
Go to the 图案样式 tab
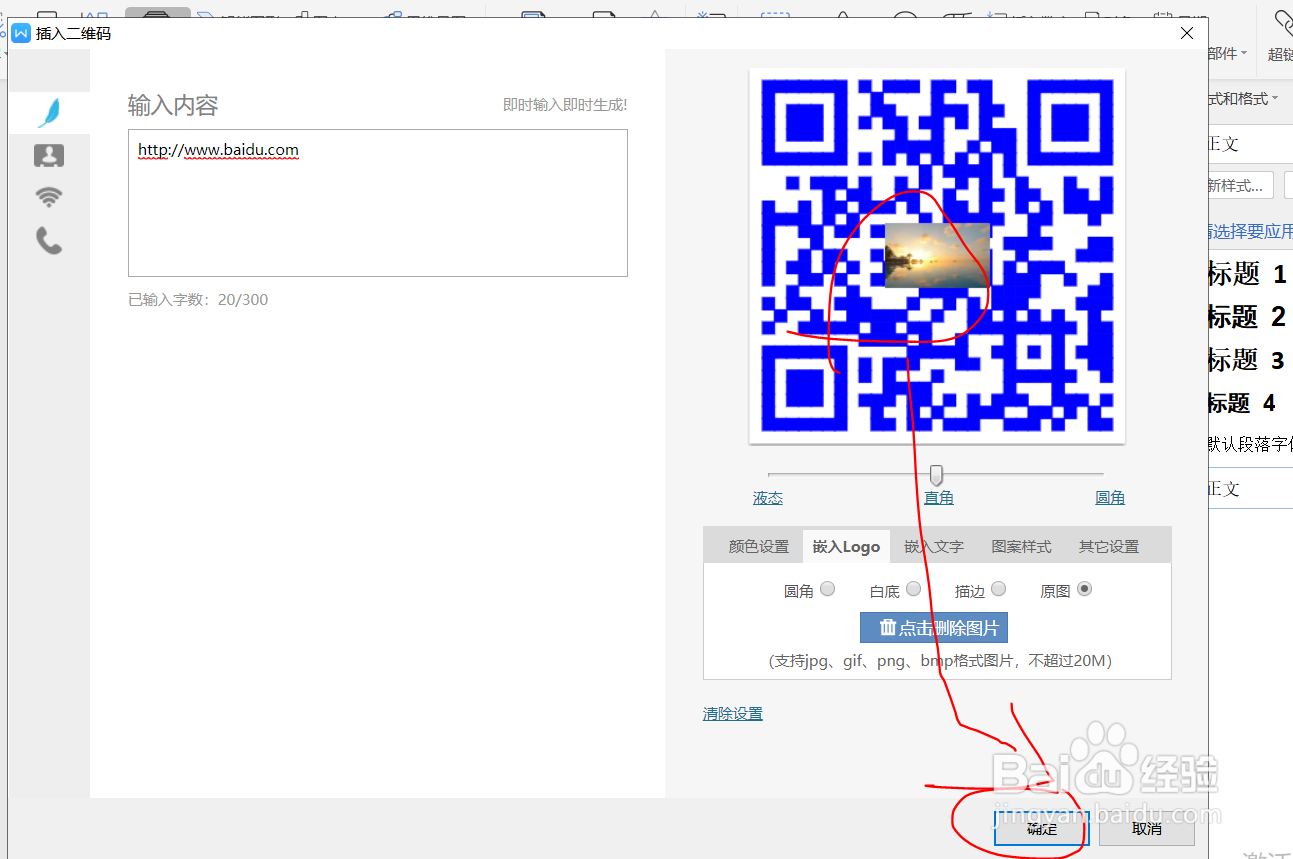point(1021,547)
